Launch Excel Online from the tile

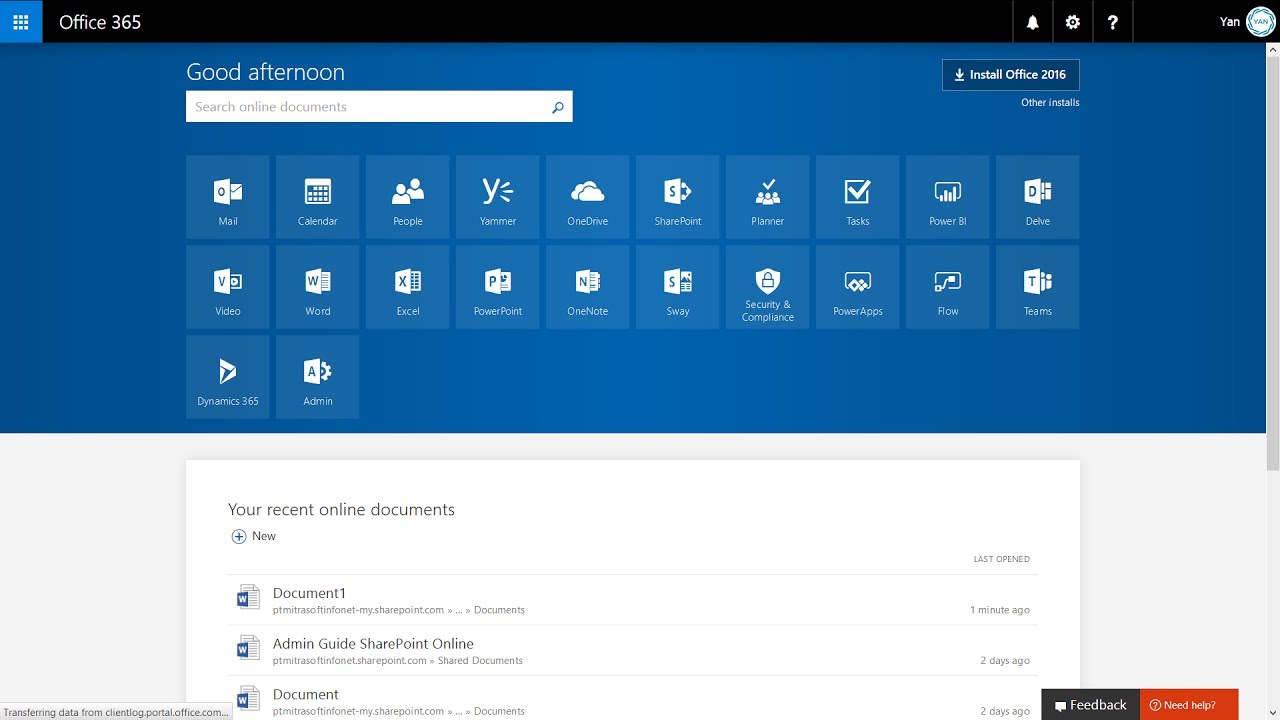click(x=408, y=287)
